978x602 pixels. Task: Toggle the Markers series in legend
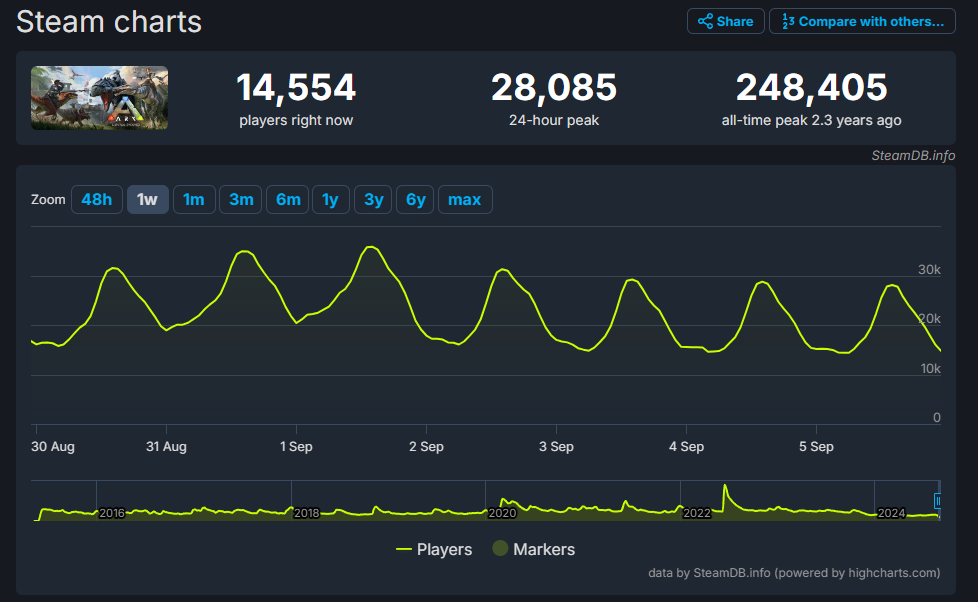[x=534, y=549]
